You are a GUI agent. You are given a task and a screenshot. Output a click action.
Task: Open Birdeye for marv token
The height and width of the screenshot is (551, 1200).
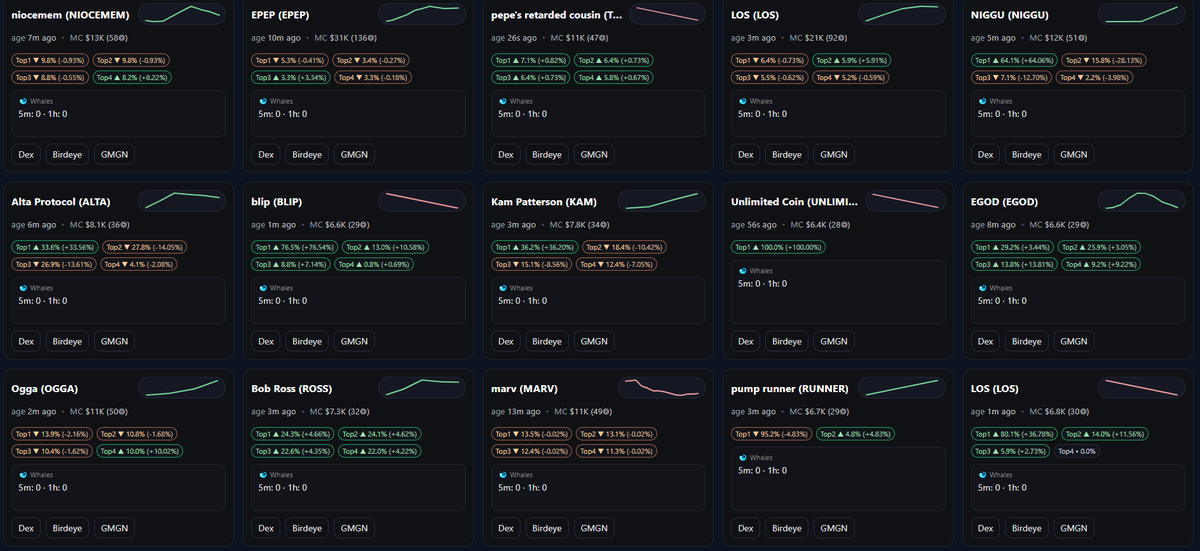547,529
